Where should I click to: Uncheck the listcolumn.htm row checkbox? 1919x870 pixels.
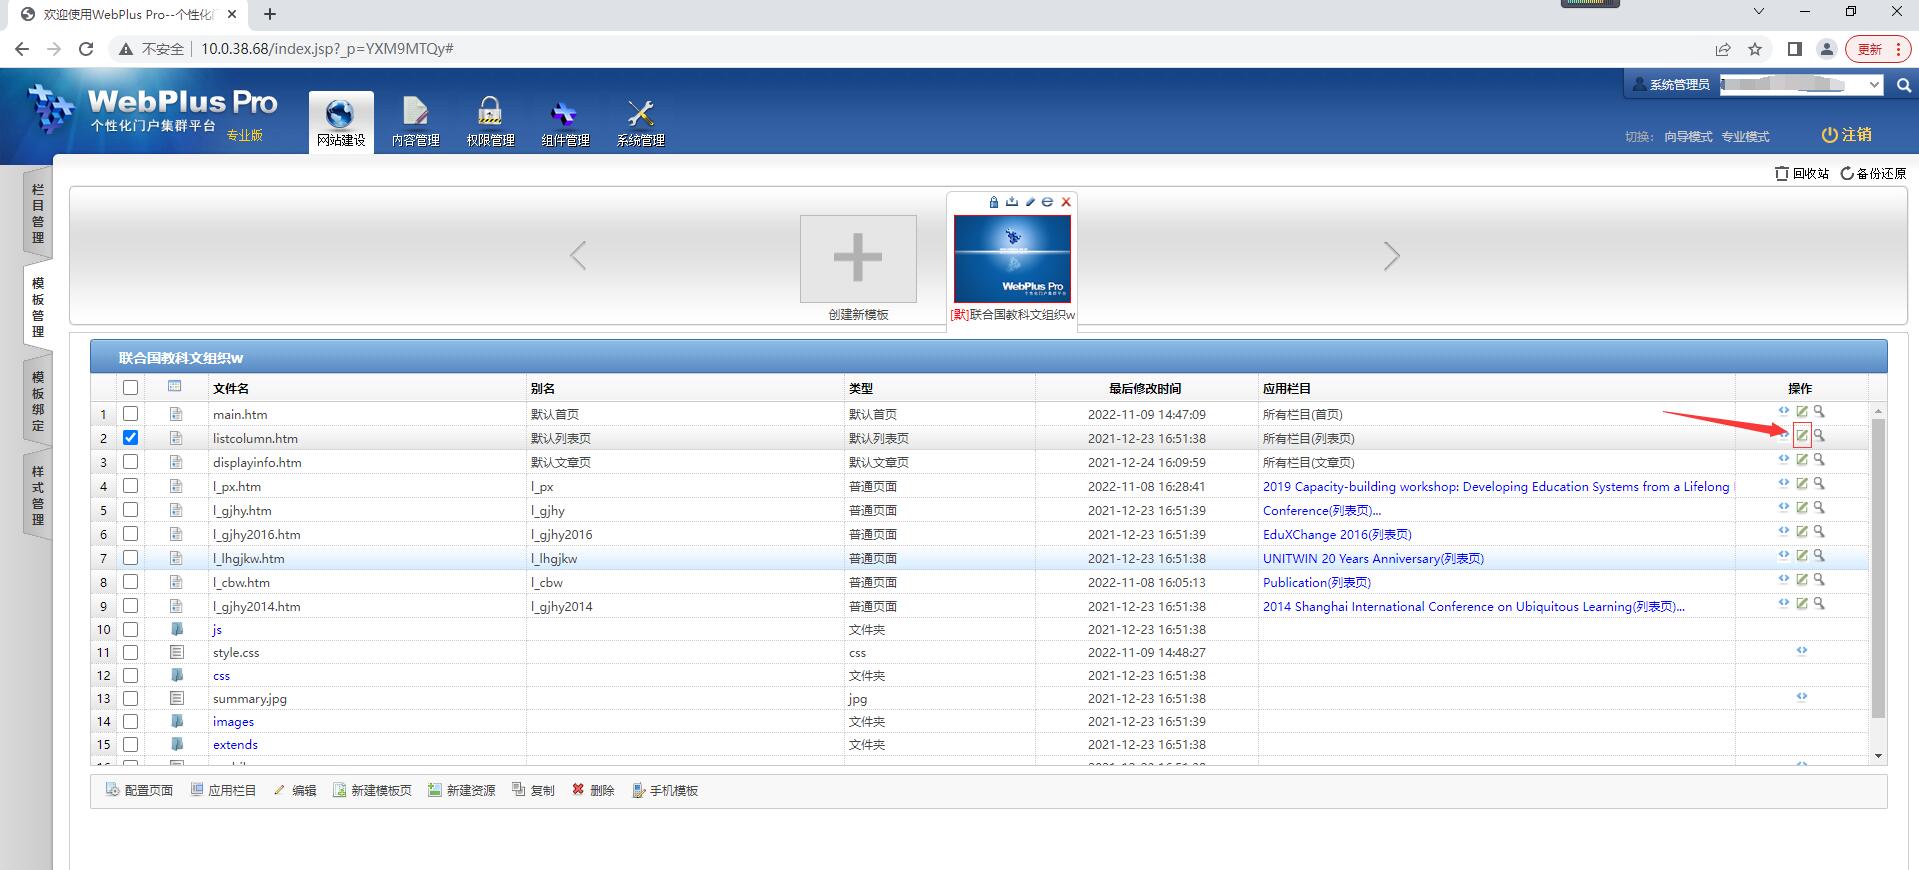coord(130,438)
